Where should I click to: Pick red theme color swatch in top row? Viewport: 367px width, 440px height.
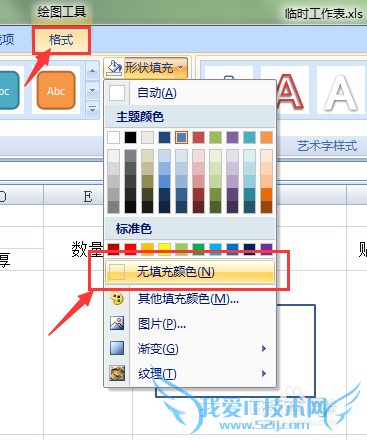(198, 137)
